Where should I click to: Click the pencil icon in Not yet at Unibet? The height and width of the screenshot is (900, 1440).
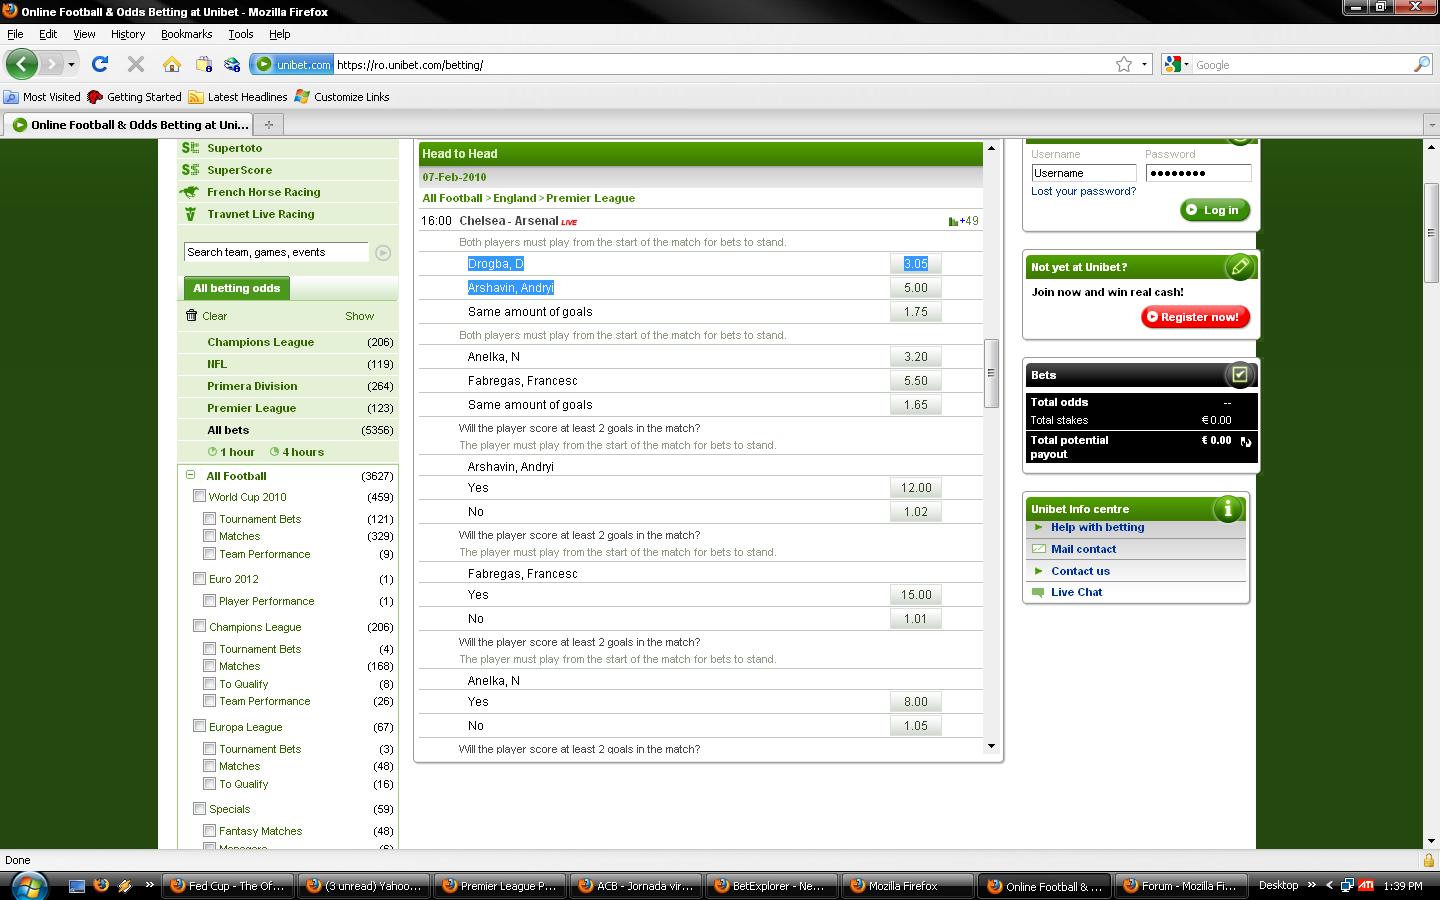pyautogui.click(x=1239, y=267)
